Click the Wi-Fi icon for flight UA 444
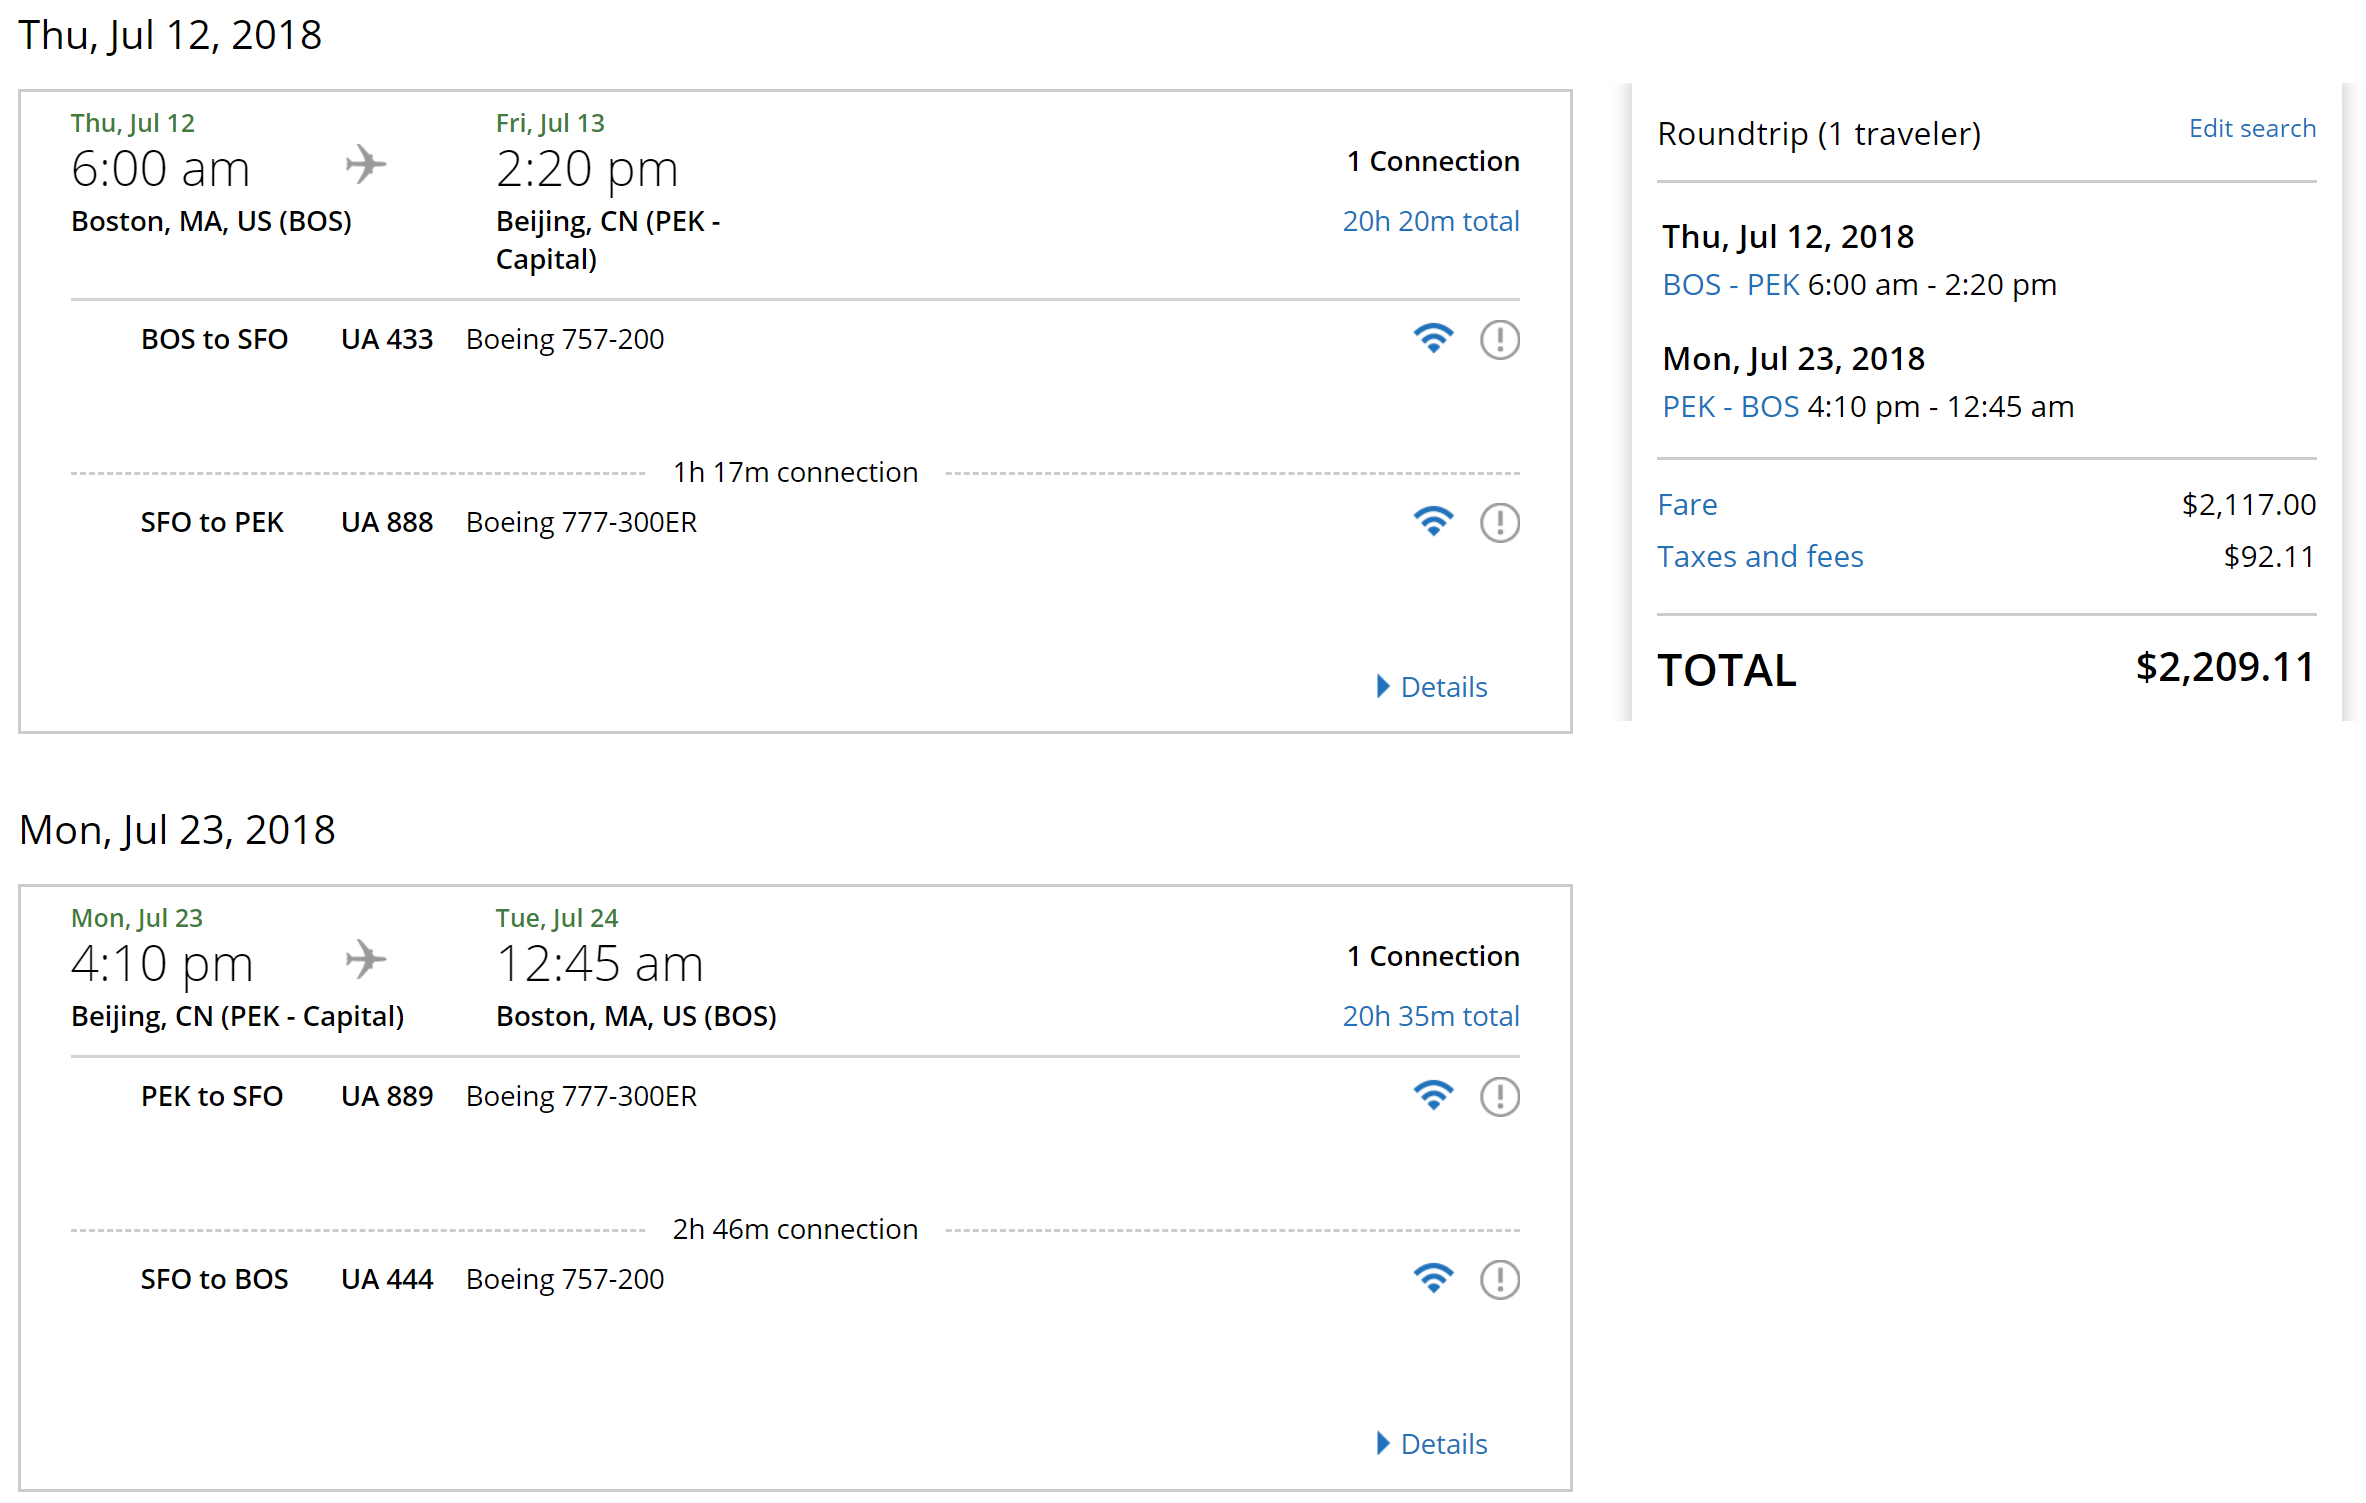 point(1432,1279)
